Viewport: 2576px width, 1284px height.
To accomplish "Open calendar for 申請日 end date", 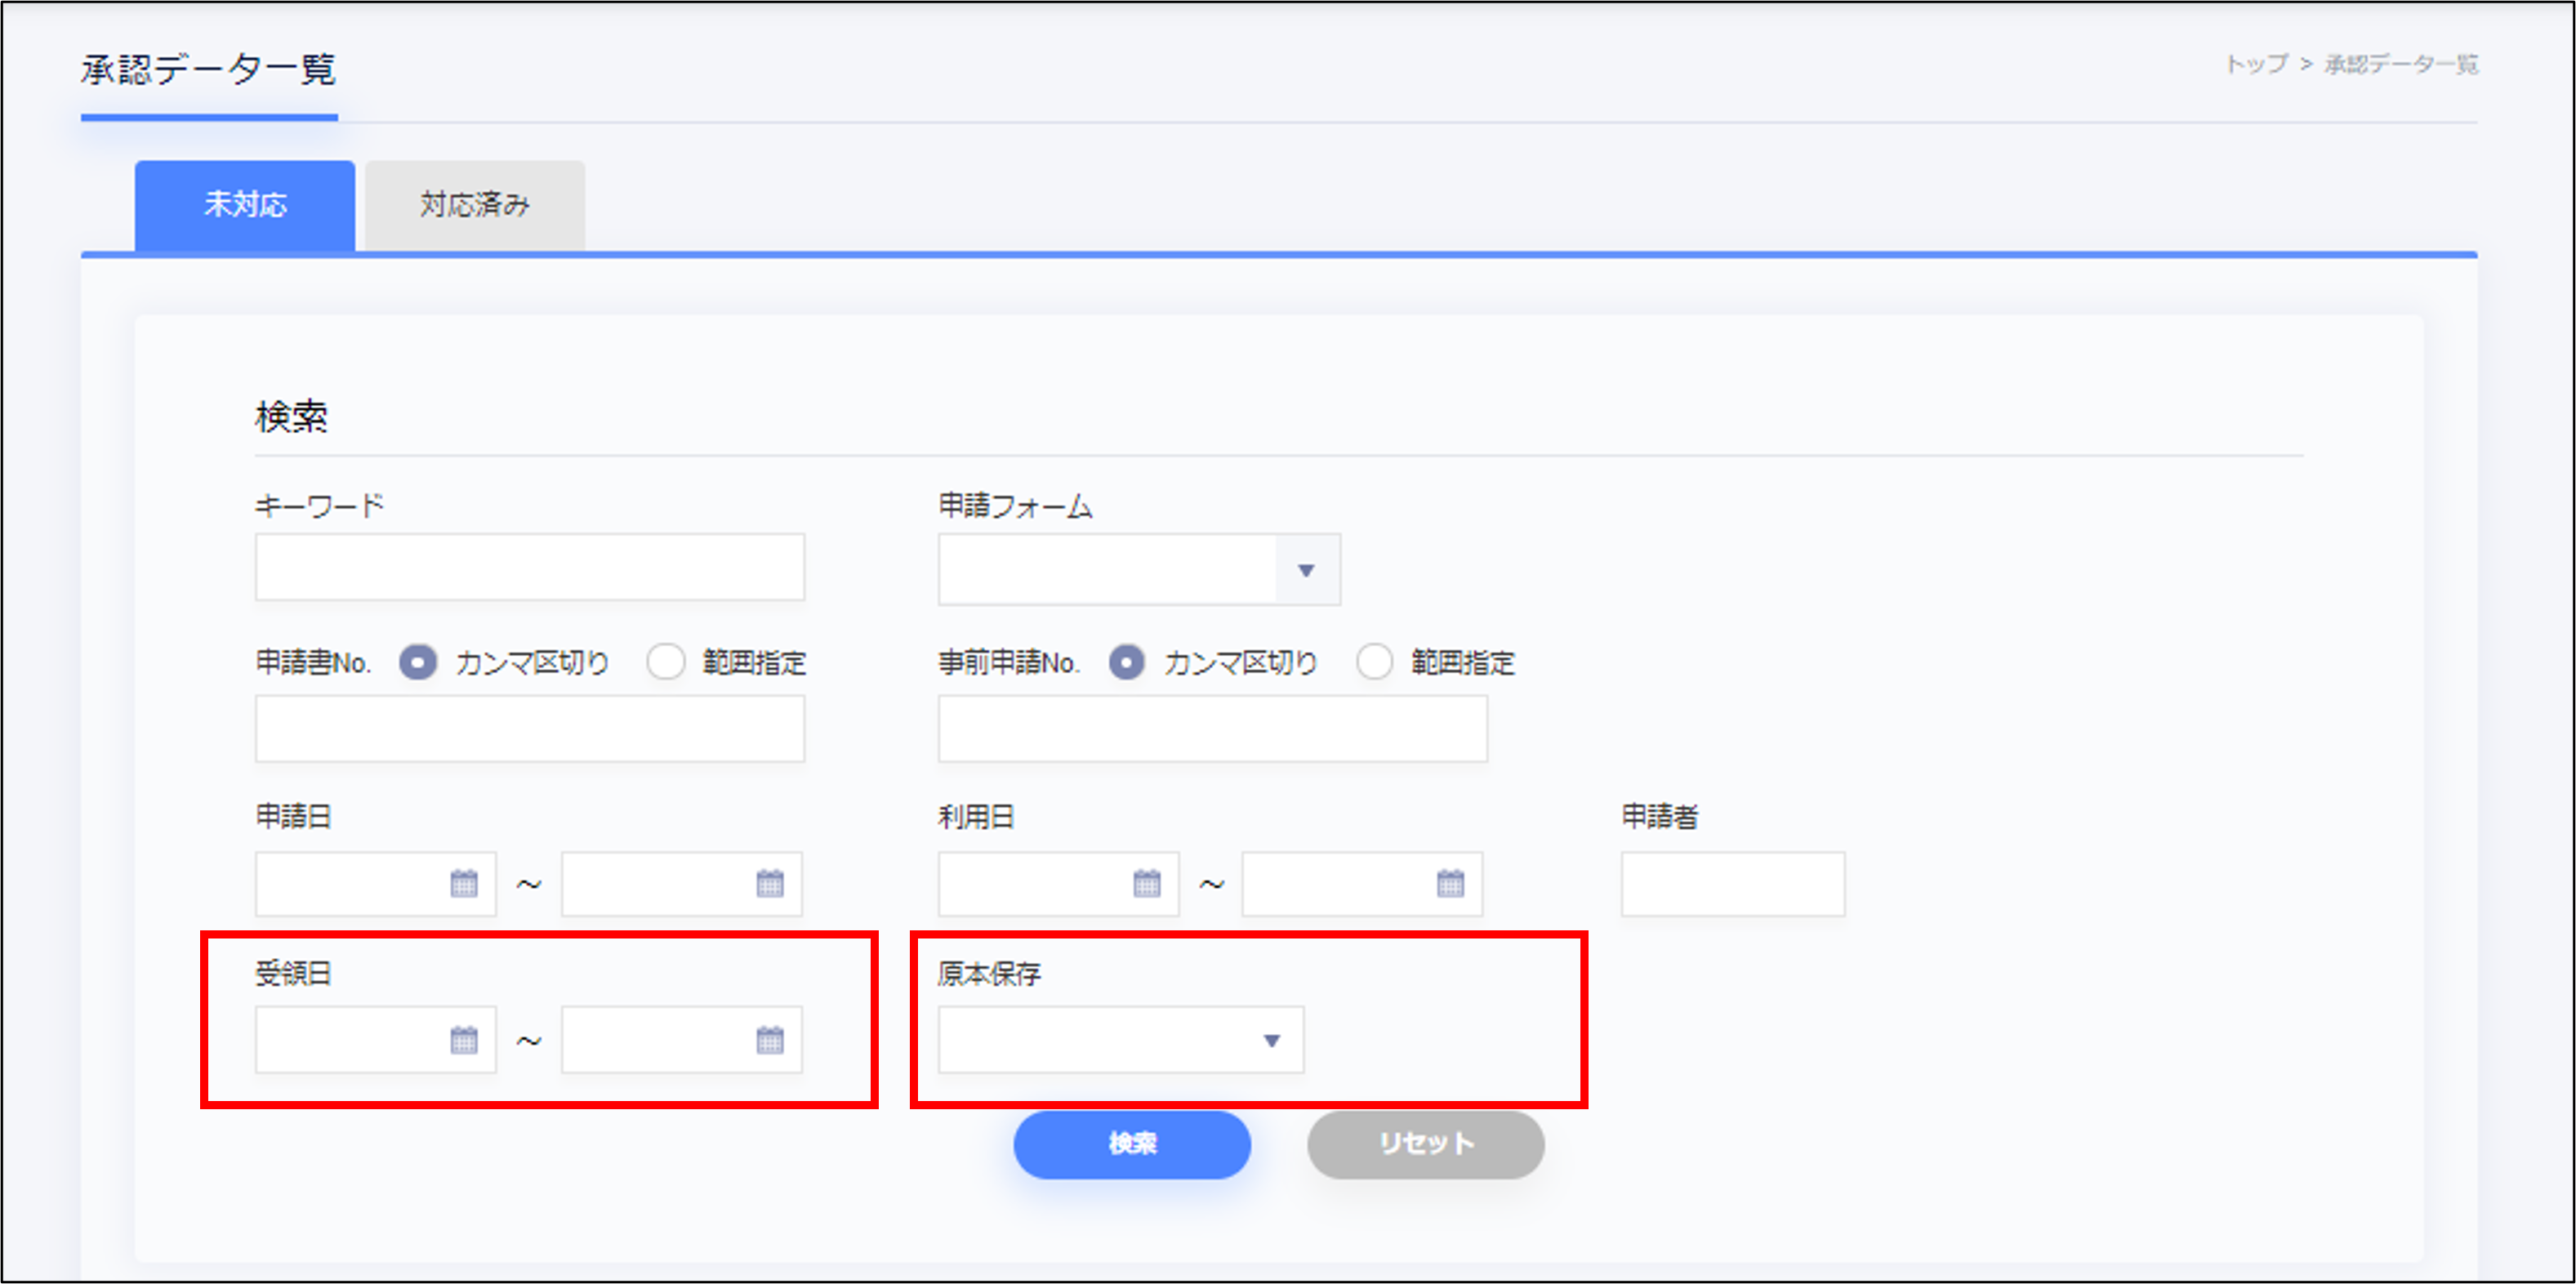I will pyautogui.click(x=769, y=884).
